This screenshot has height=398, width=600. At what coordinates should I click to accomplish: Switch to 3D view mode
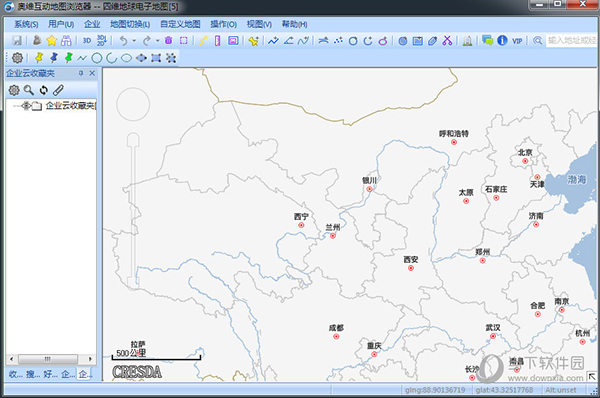[x=87, y=41]
